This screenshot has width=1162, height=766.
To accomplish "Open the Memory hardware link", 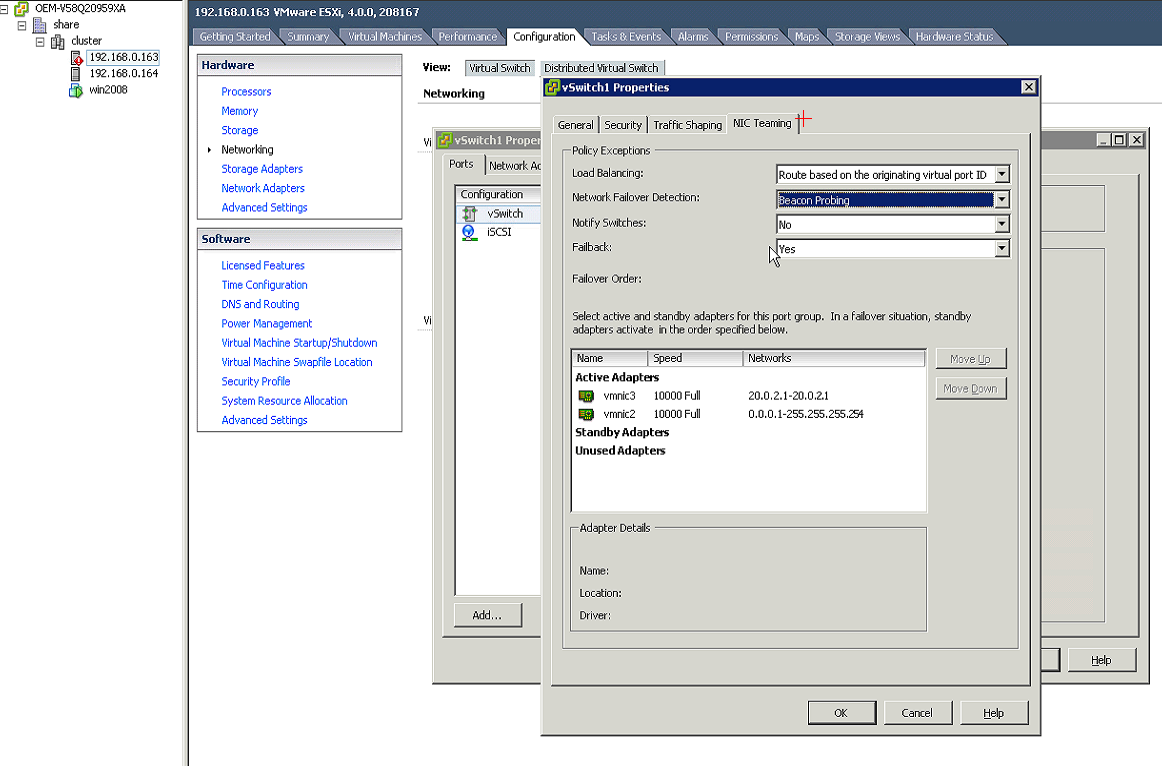I will [x=239, y=111].
